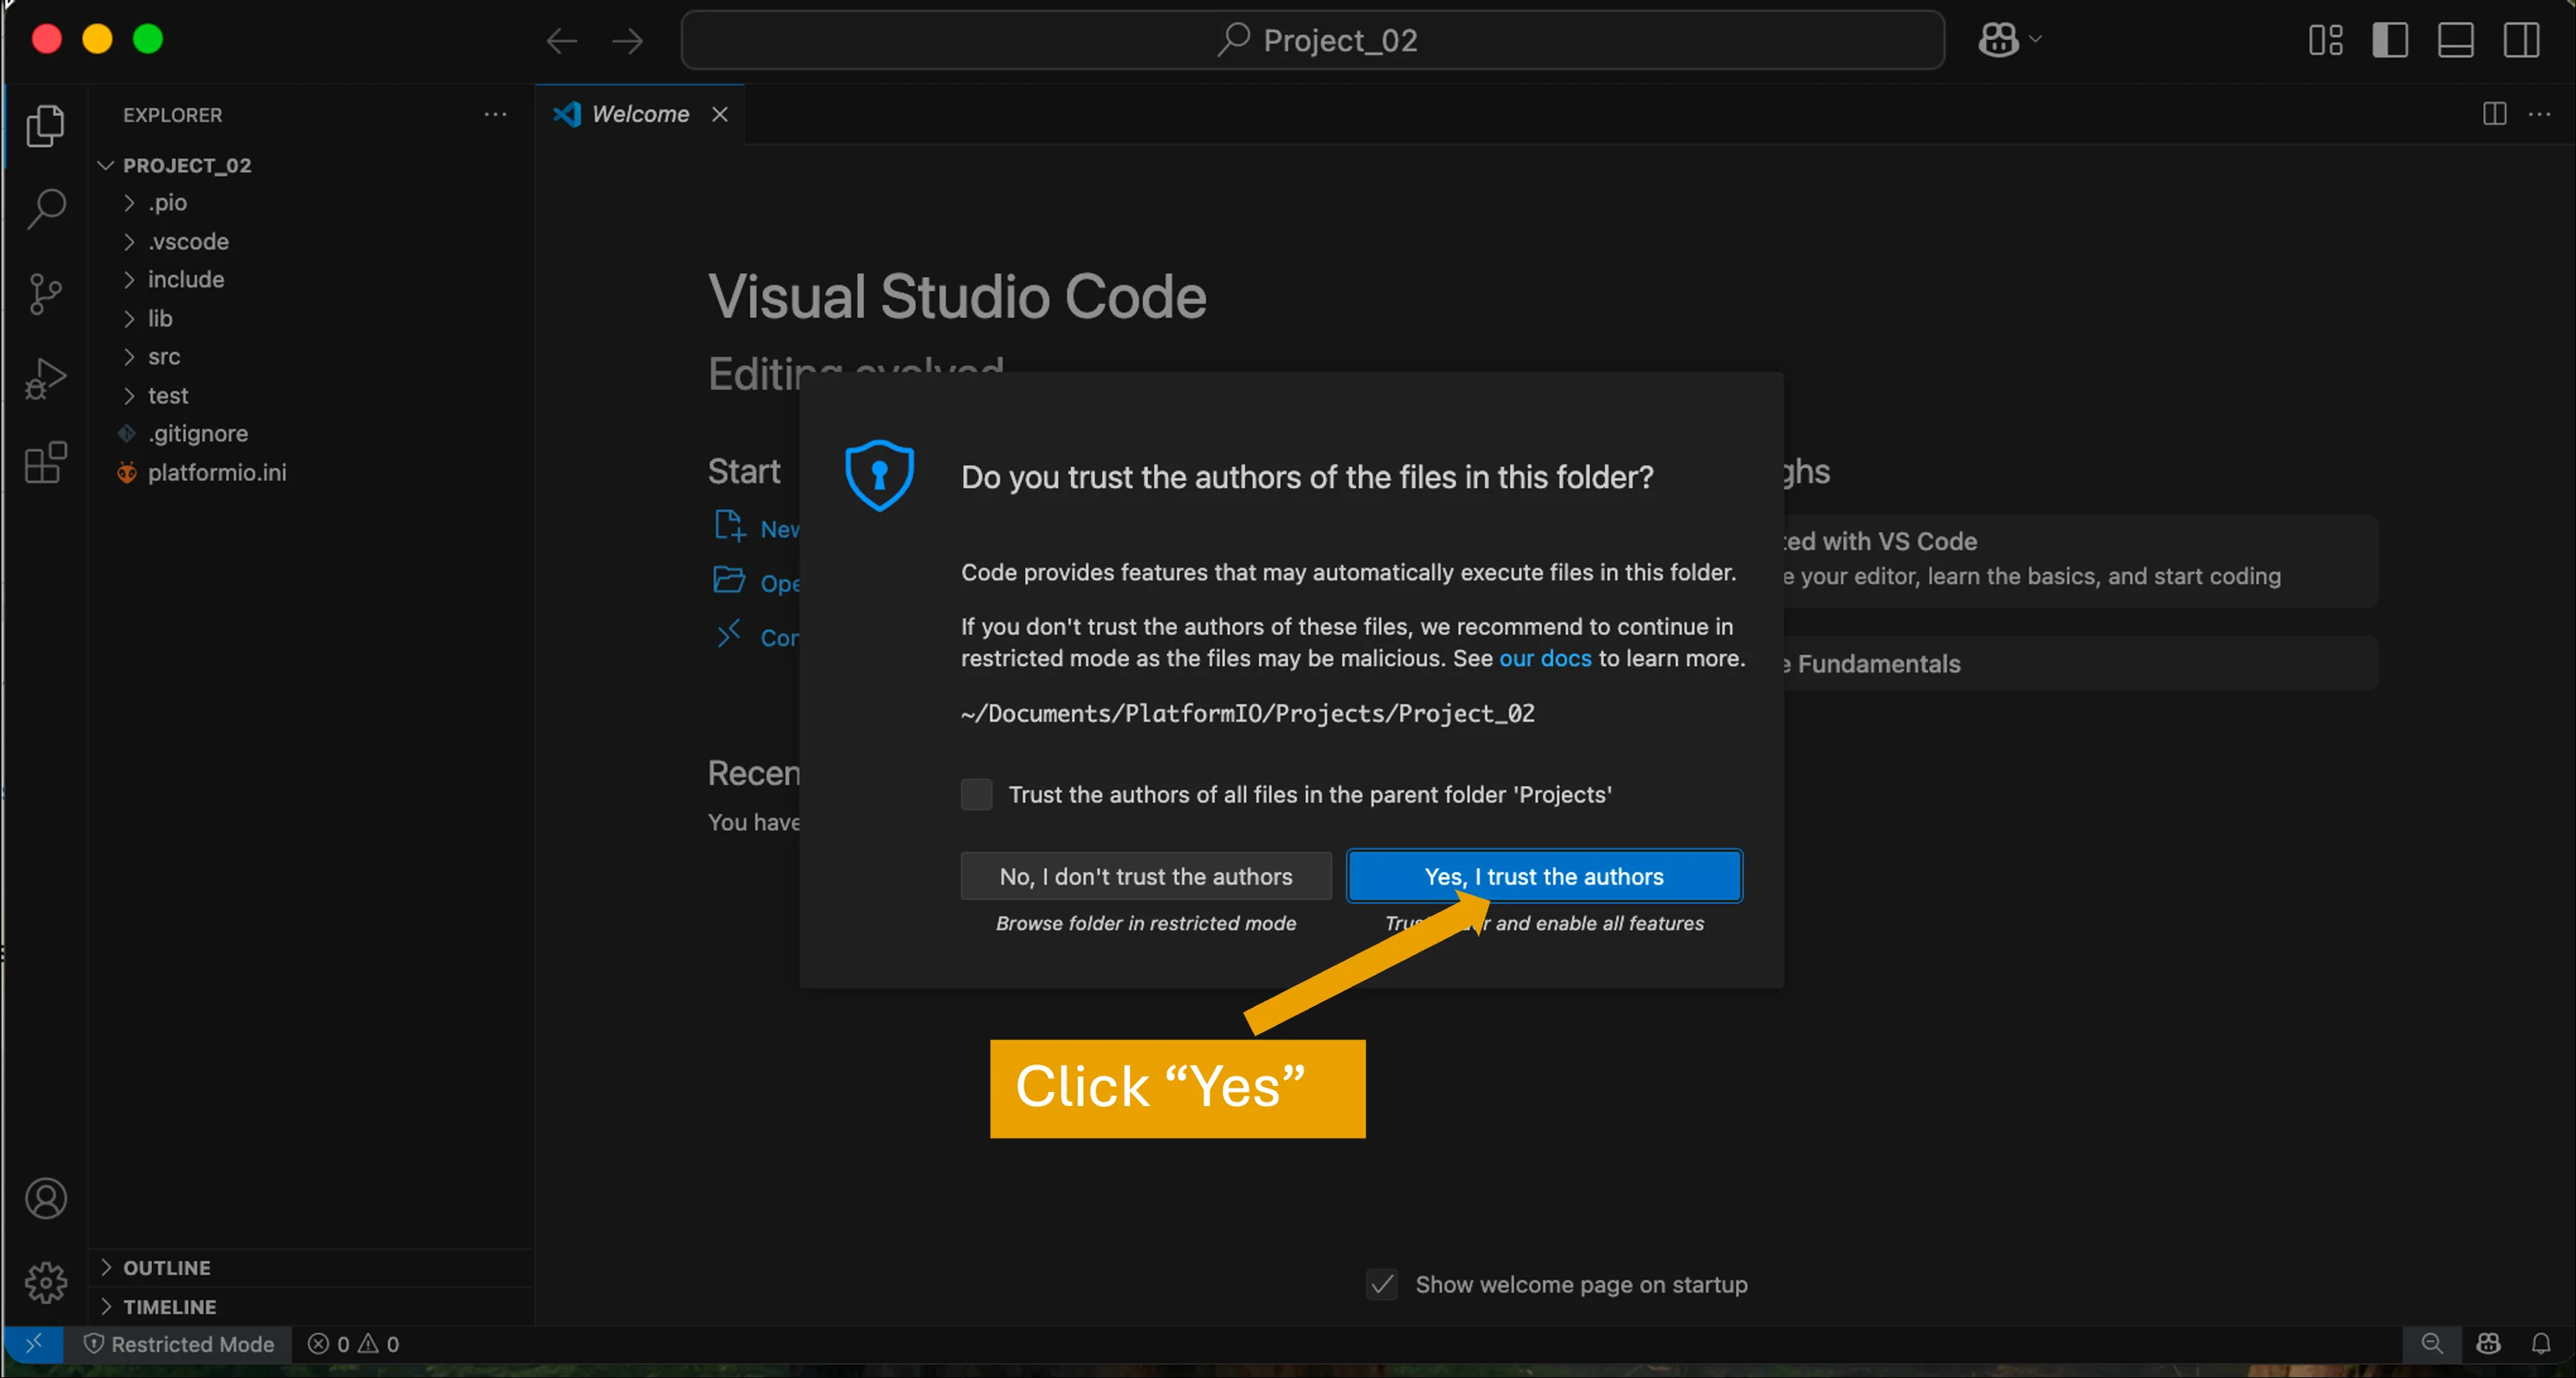Screen dimensions: 2576x1378
Task: Toggle the primary side bar
Action: pyautogui.click(x=2390, y=41)
